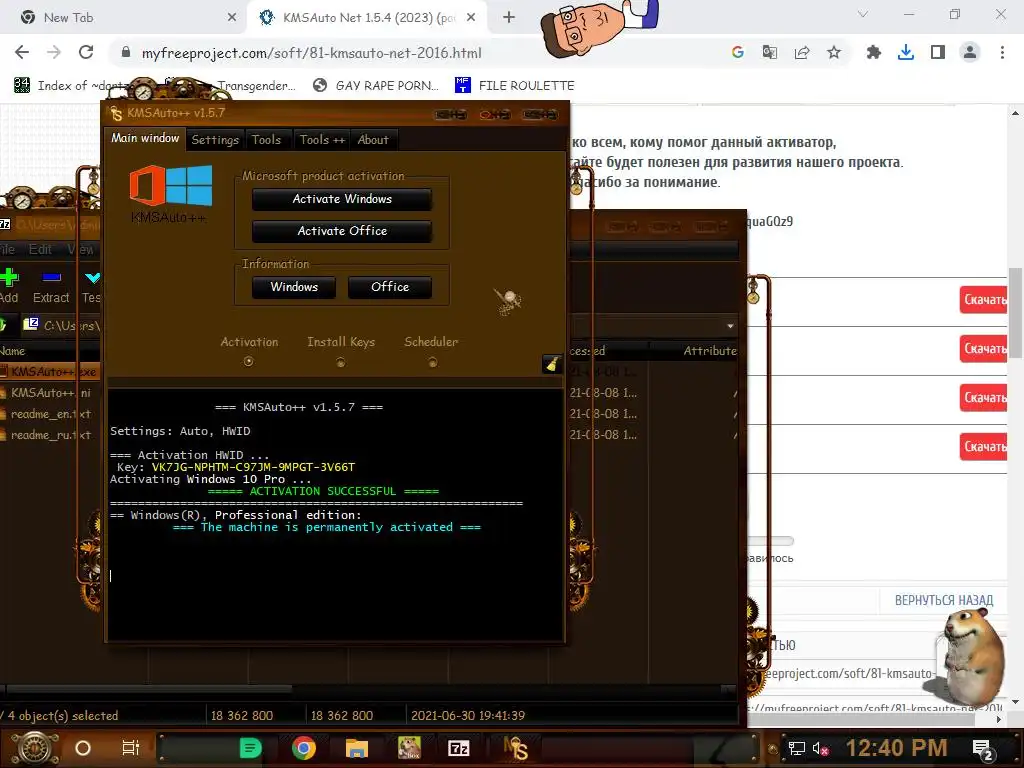Click the Google icon in address bar
Viewport: 1024px width, 768px height.
pos(737,52)
